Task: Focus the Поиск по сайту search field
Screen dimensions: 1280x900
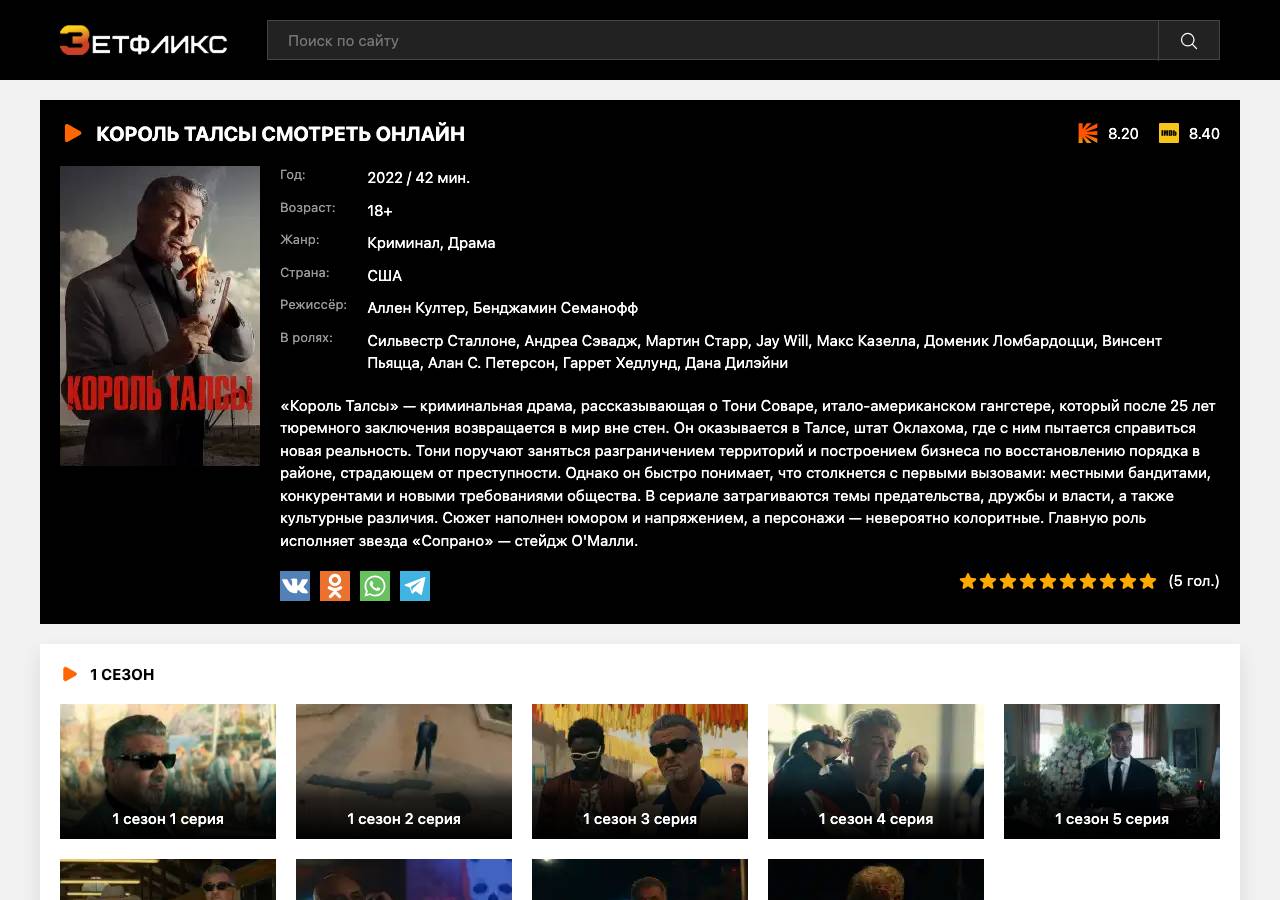Action: click(713, 40)
